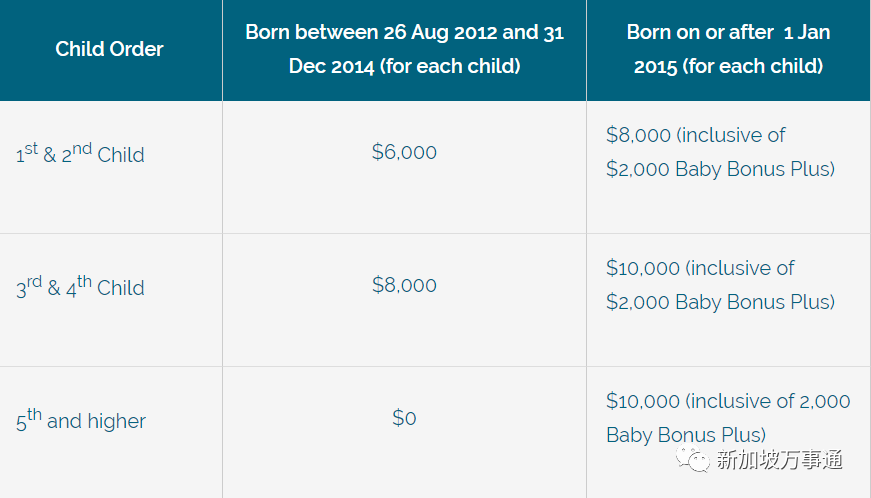Select the Child Order column header
871x498 pixels.
coord(110,49)
